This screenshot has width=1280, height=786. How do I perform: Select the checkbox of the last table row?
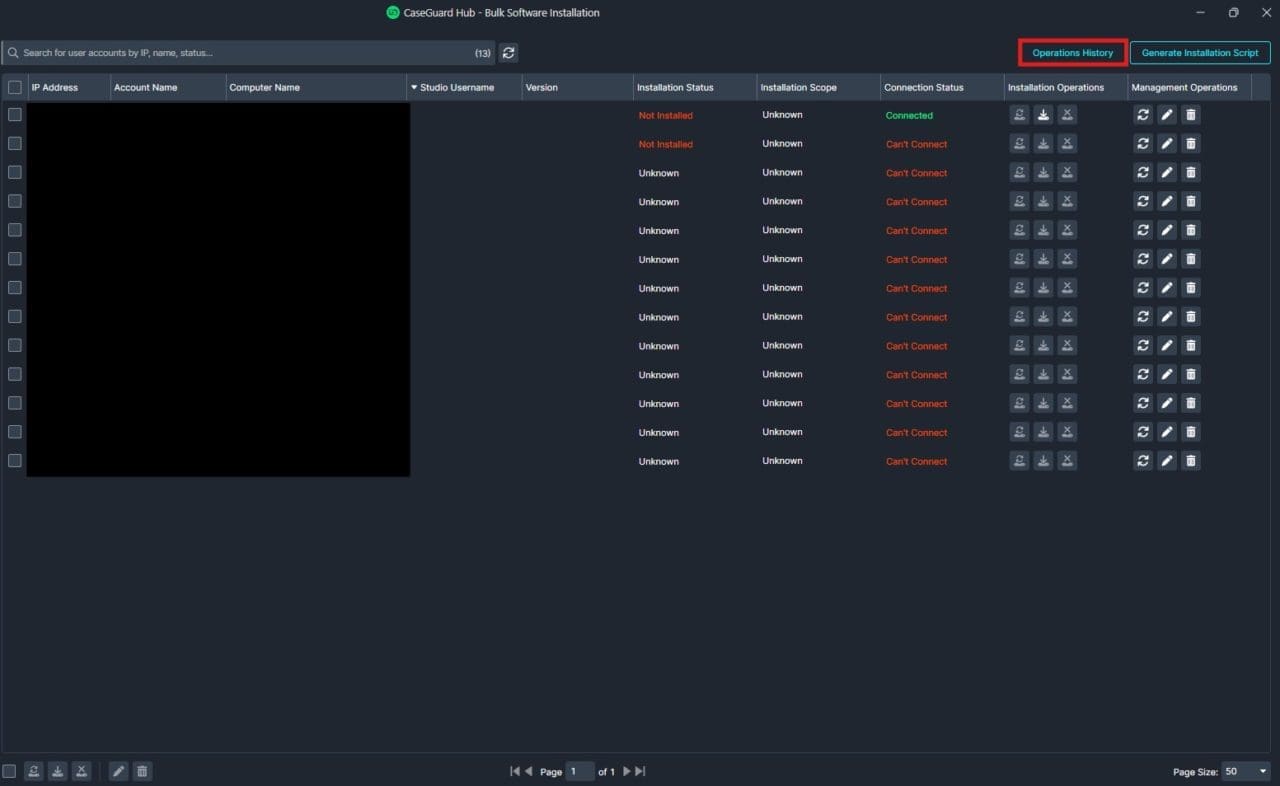point(15,461)
